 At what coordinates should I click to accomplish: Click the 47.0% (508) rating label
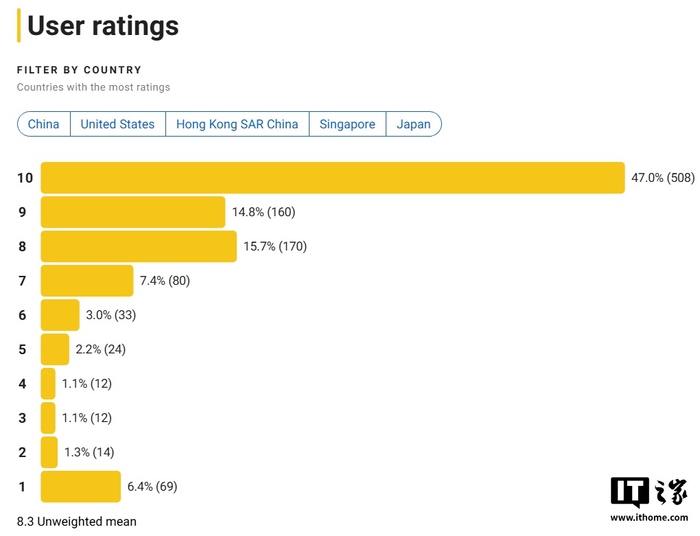coord(662,178)
